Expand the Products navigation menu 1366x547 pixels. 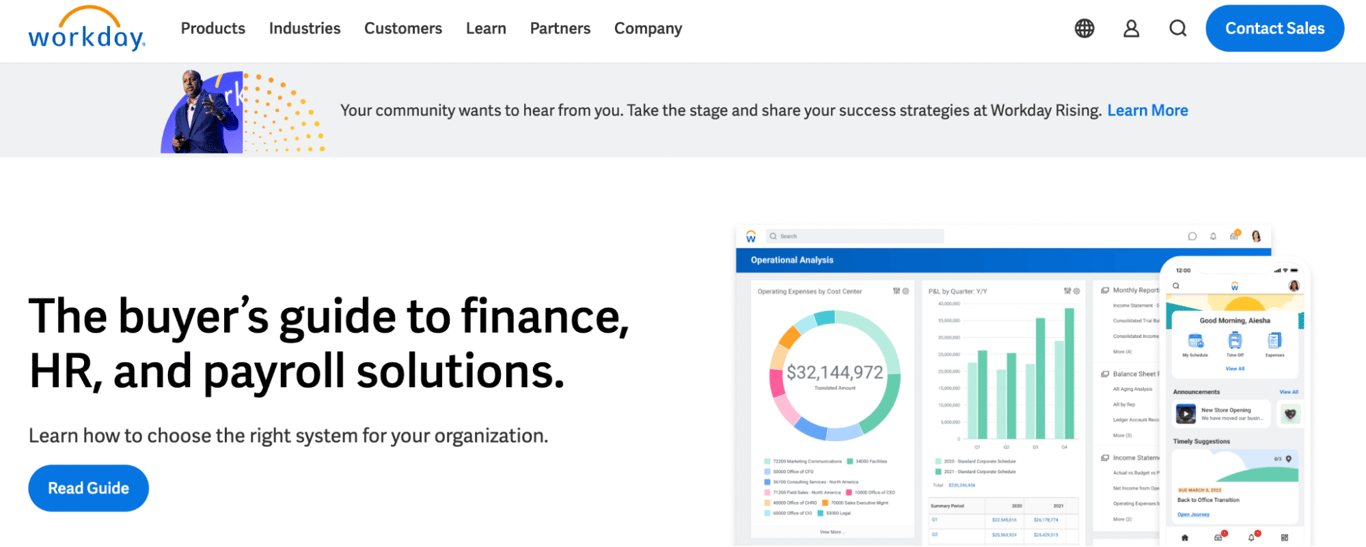click(x=213, y=29)
